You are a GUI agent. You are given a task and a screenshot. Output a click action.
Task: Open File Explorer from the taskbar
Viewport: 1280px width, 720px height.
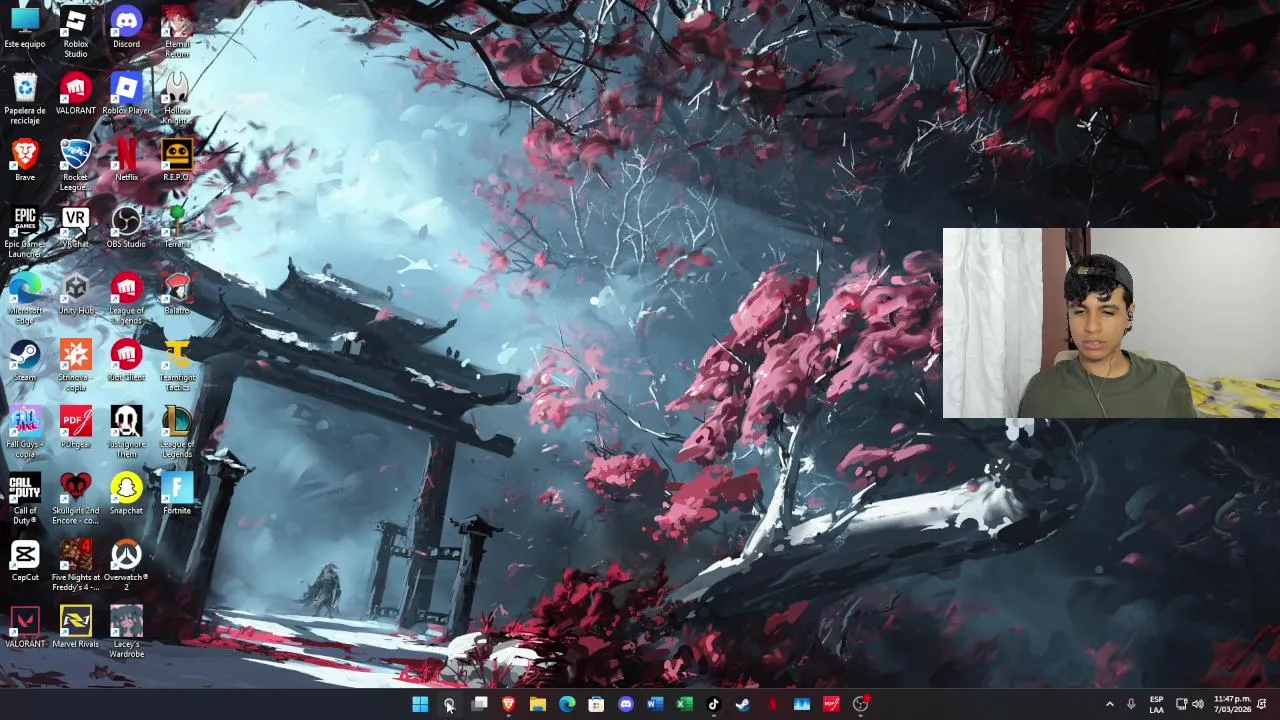[x=537, y=704]
